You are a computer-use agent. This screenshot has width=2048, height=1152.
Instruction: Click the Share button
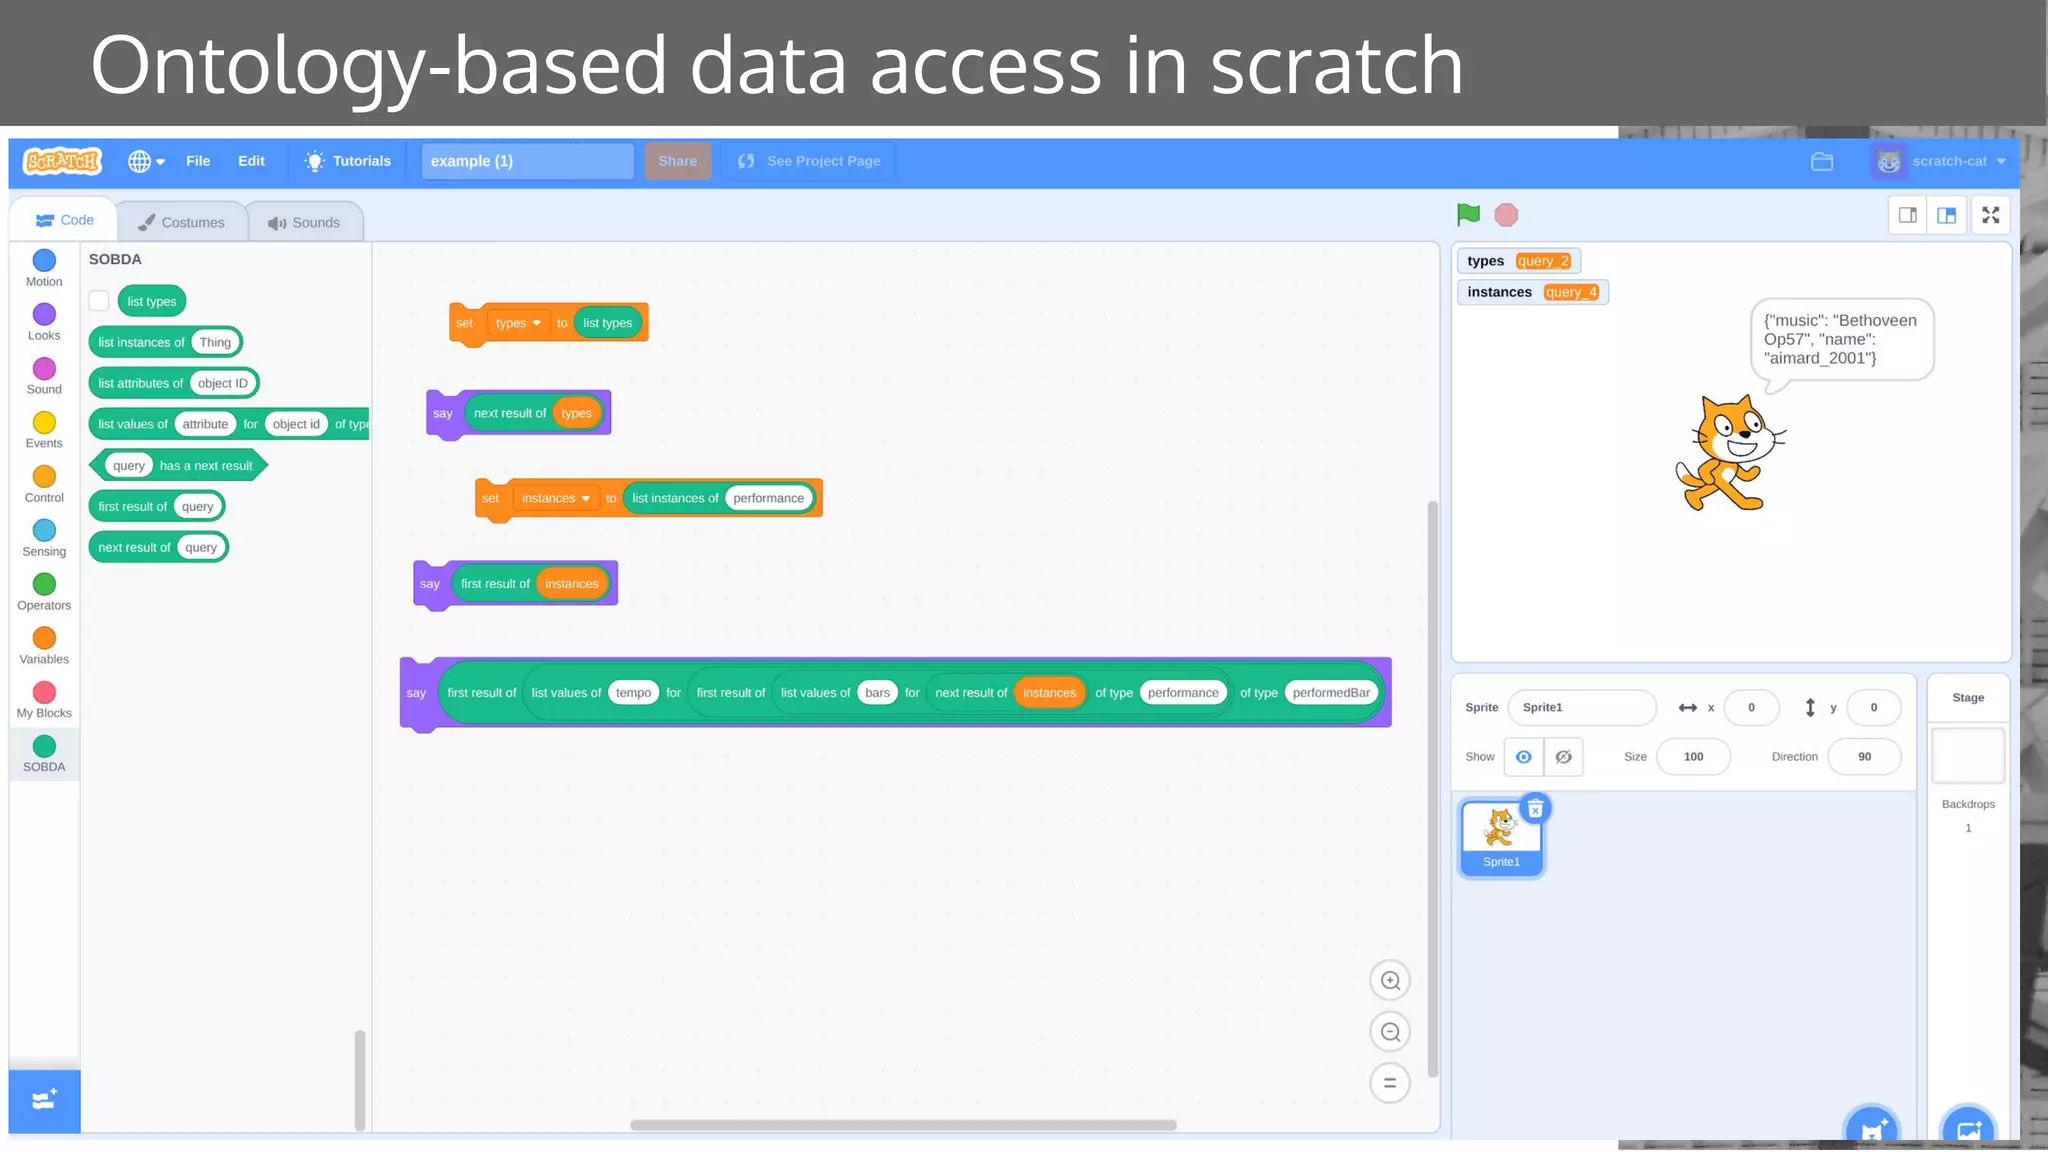677,161
